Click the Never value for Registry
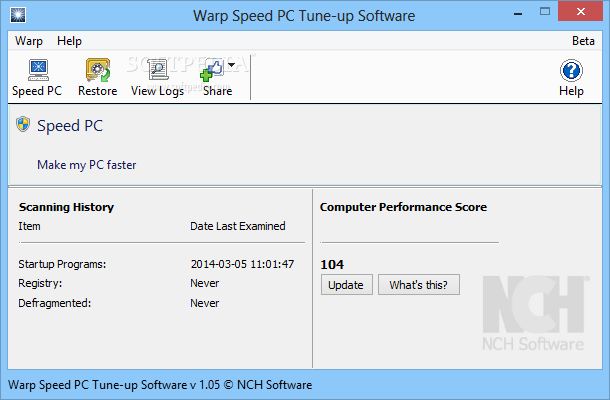 (x=205, y=283)
